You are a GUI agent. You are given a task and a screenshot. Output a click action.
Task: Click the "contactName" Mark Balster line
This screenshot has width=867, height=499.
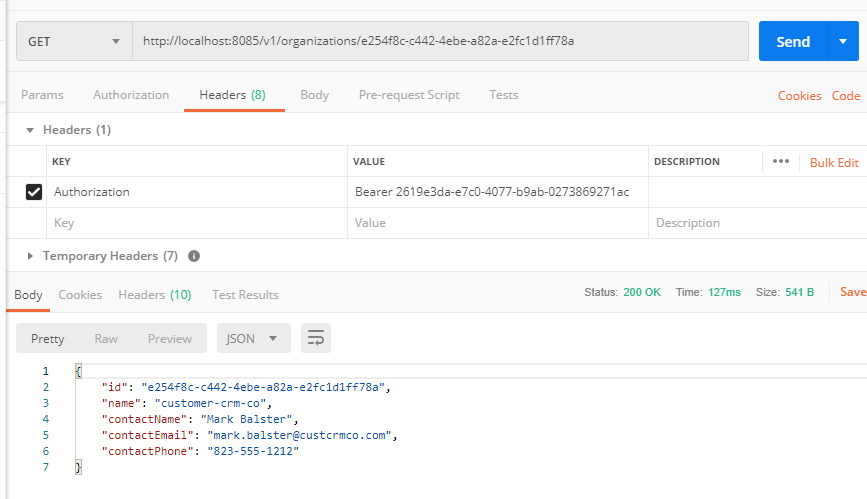[x=200, y=419]
